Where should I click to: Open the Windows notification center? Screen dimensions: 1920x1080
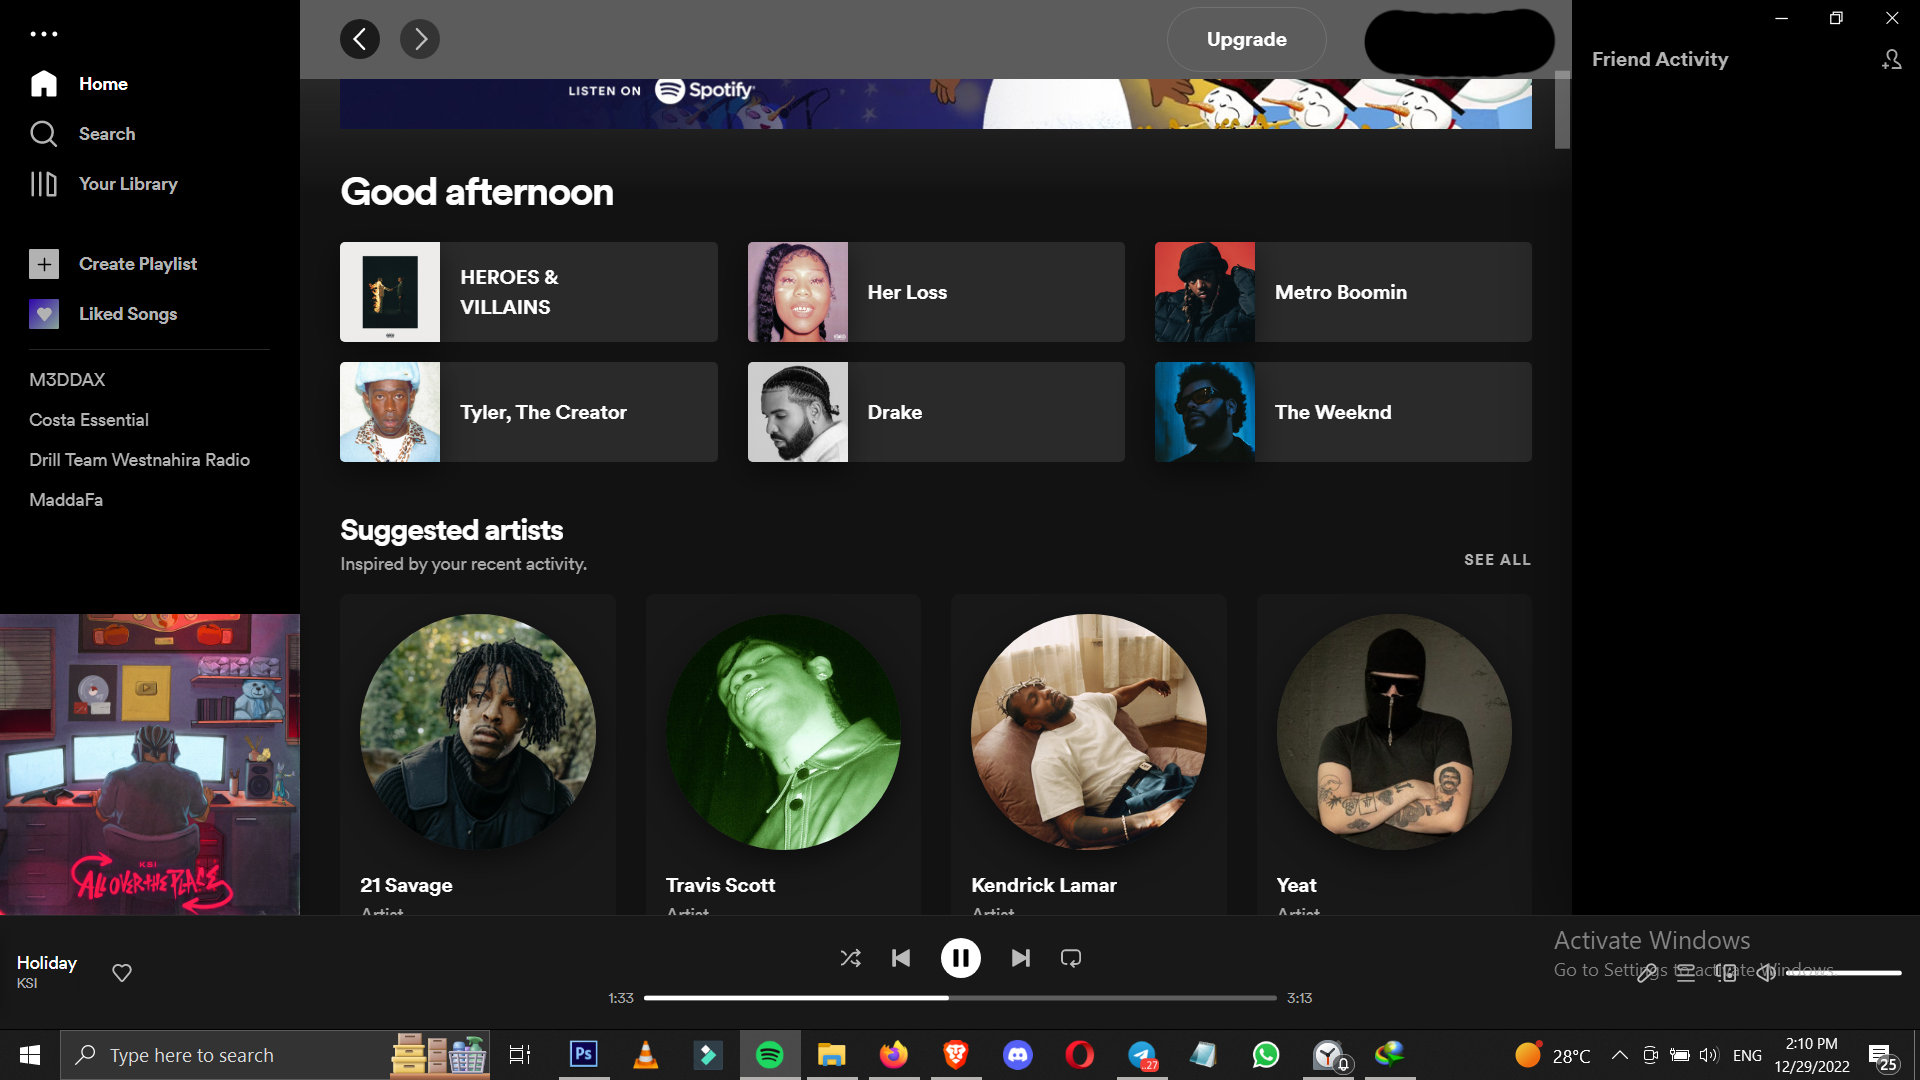pyautogui.click(x=1884, y=1057)
